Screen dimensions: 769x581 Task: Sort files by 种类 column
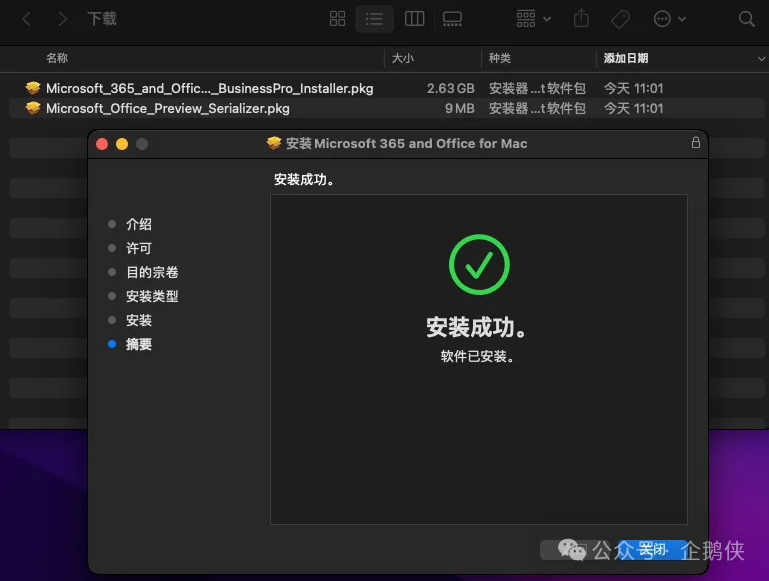point(500,58)
